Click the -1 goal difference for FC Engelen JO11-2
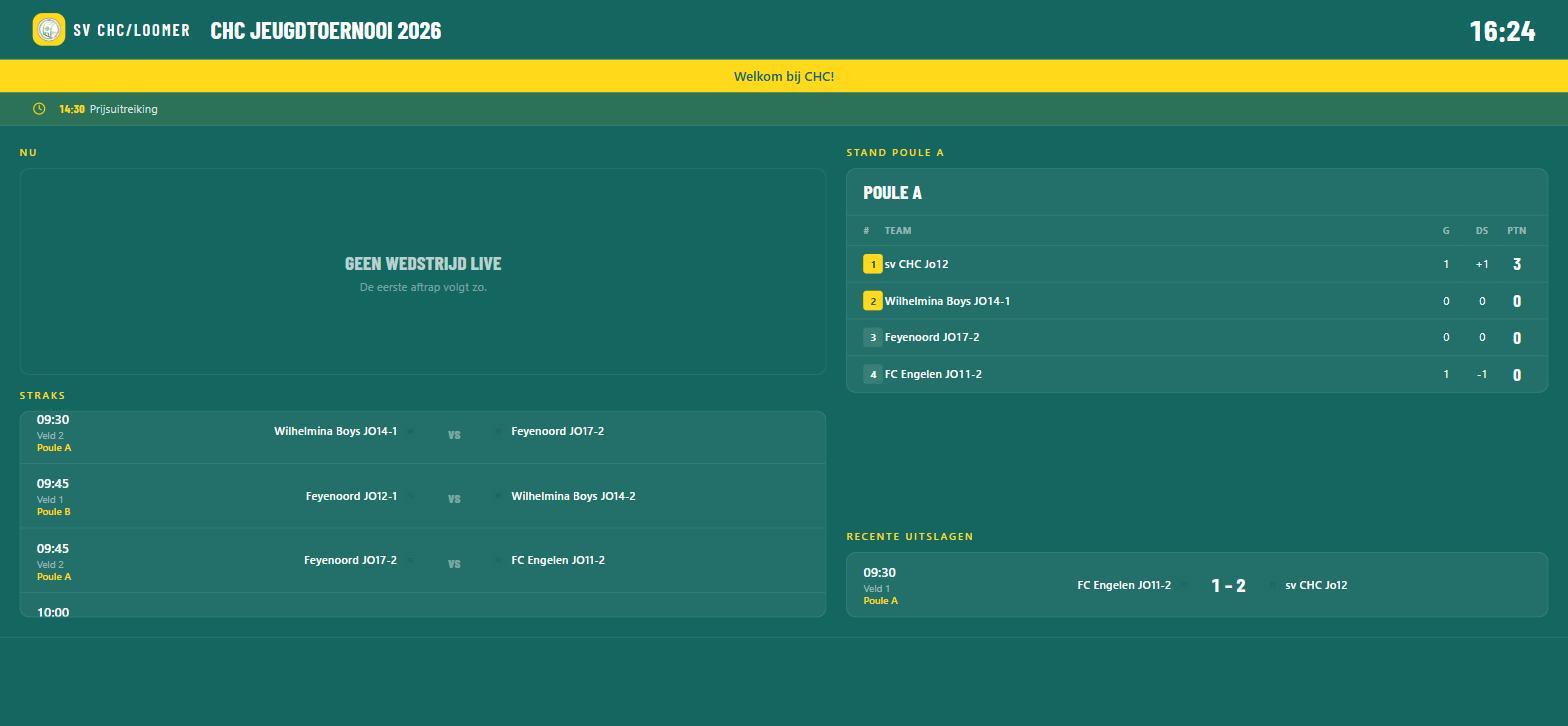Image resolution: width=1568 pixels, height=726 pixels. click(1482, 374)
